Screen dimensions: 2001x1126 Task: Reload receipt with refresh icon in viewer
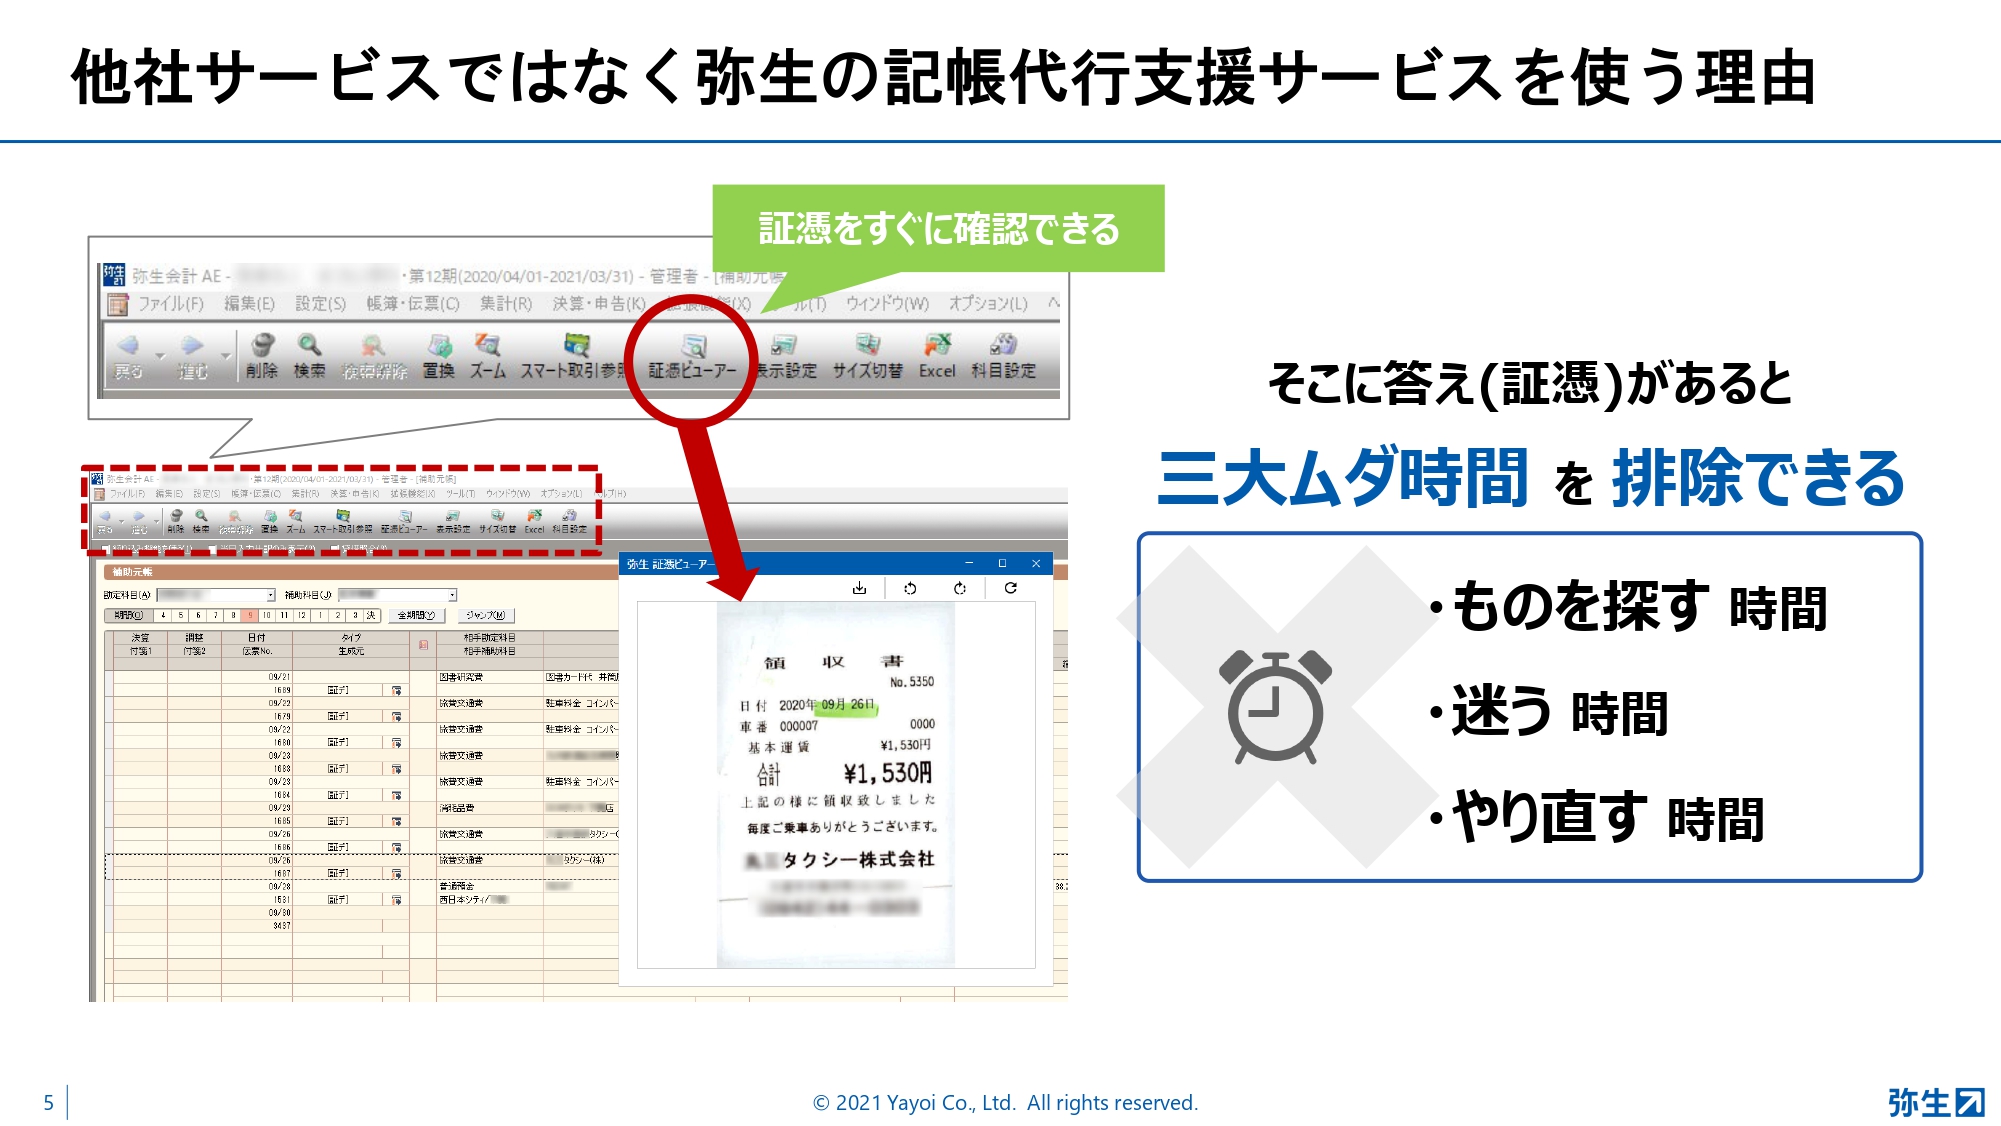1010,588
